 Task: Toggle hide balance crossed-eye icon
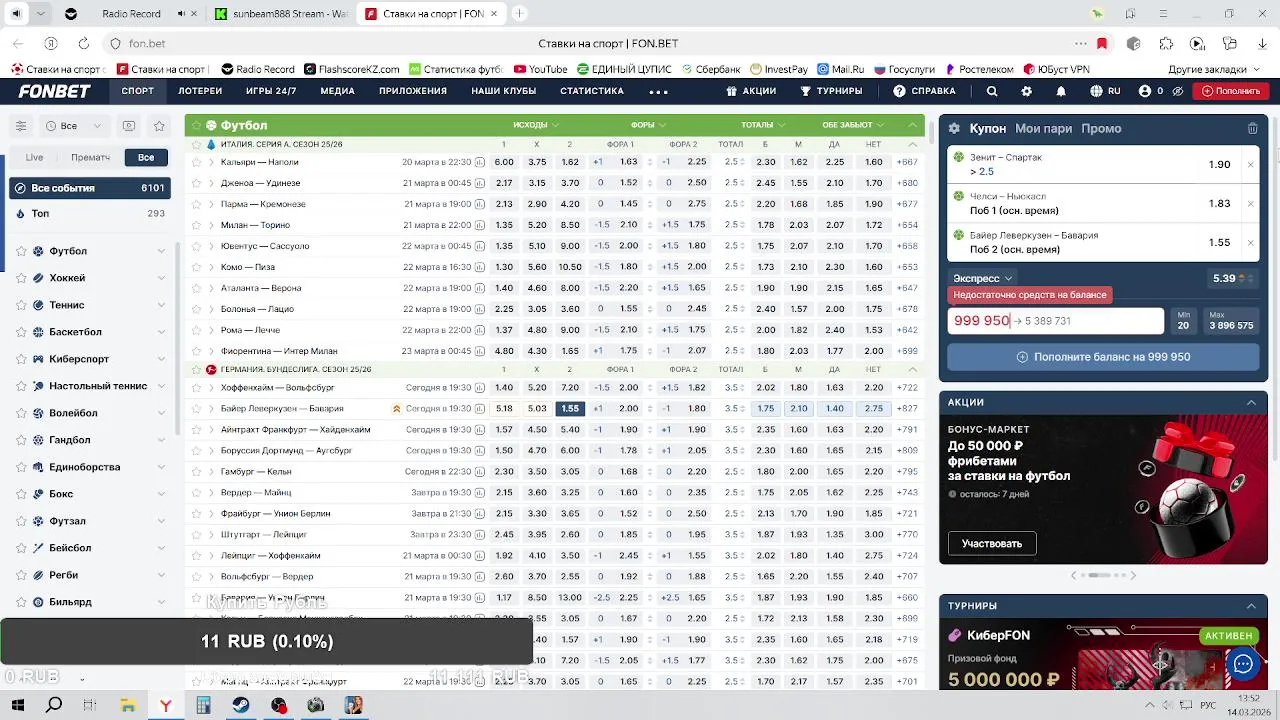1178,91
